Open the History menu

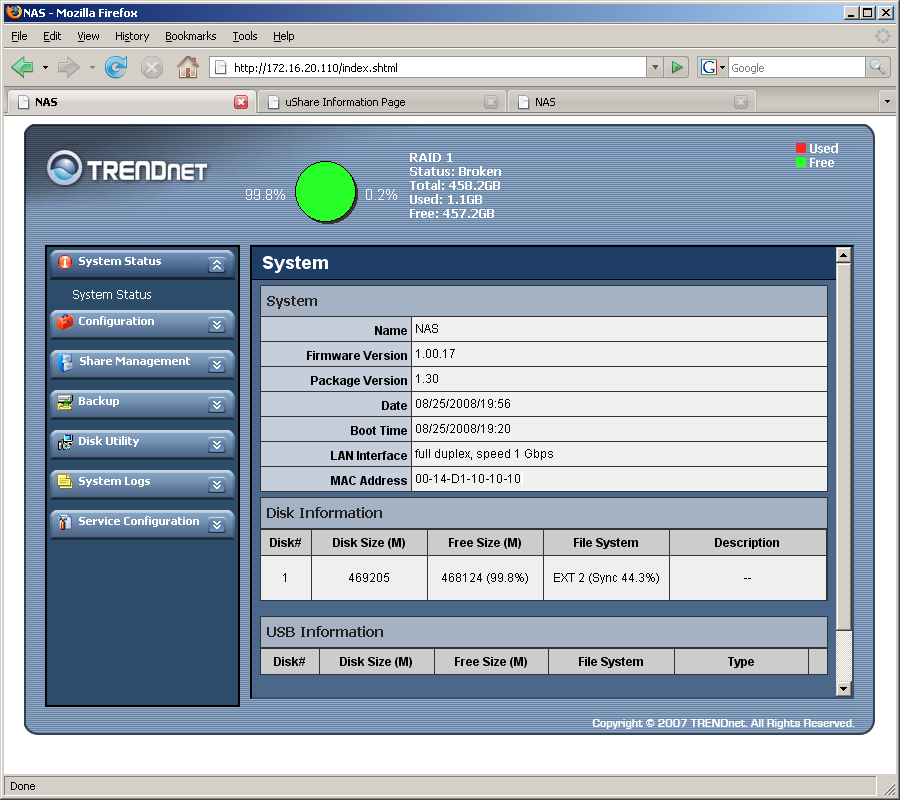click(131, 36)
